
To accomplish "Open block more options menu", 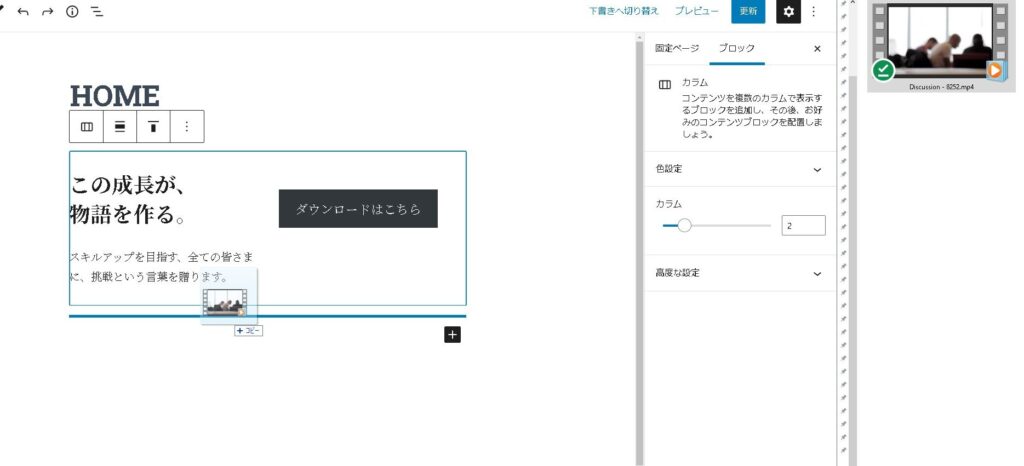I will [x=187, y=127].
